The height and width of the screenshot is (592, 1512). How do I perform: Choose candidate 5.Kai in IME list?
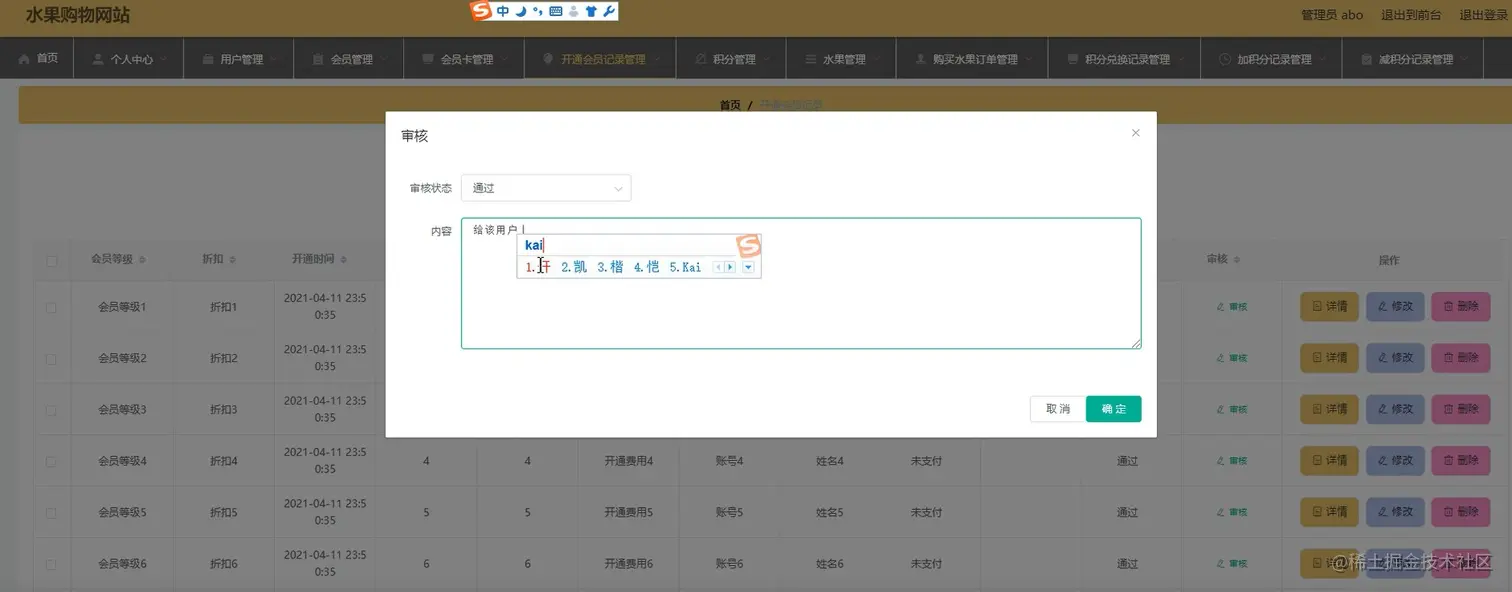pyautogui.click(x=686, y=267)
